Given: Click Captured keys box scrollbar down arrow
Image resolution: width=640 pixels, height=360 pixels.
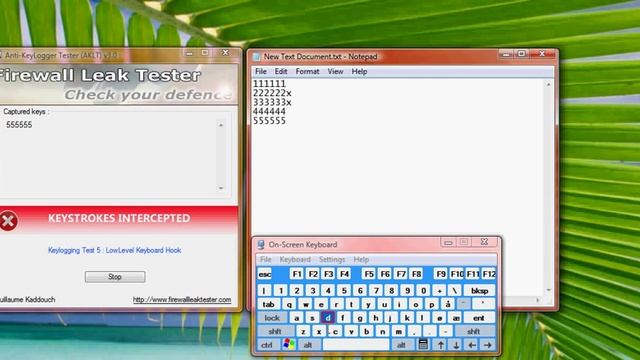Looking at the screenshot, I should [x=221, y=188].
